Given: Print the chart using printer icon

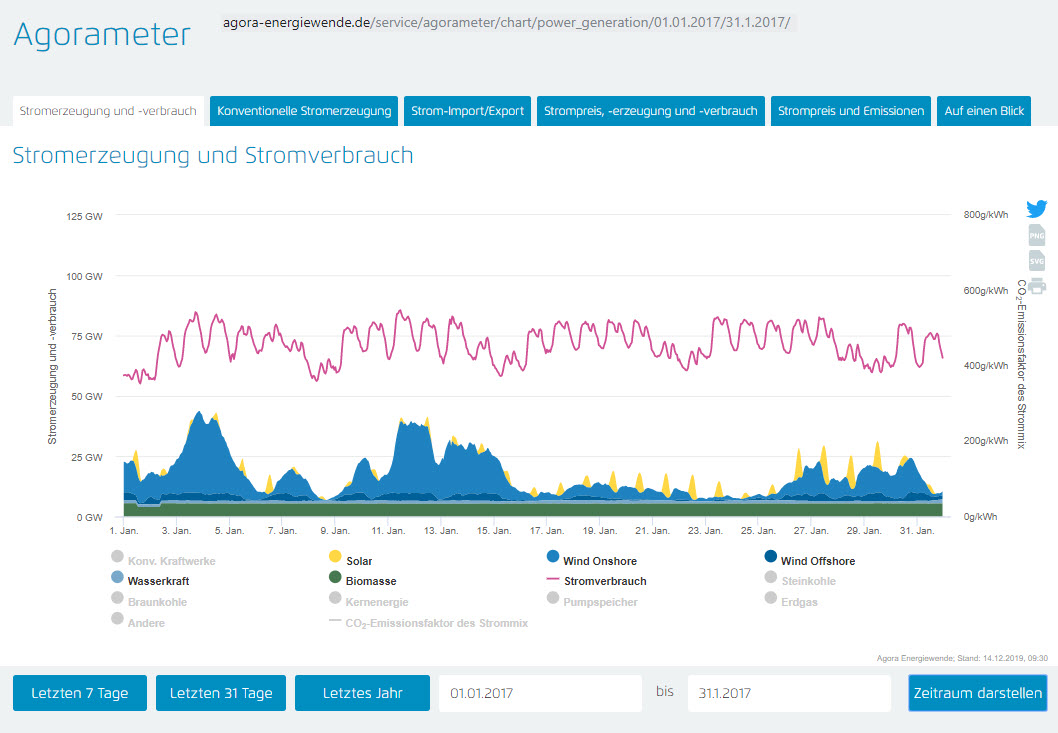Looking at the screenshot, I should pos(1036,285).
